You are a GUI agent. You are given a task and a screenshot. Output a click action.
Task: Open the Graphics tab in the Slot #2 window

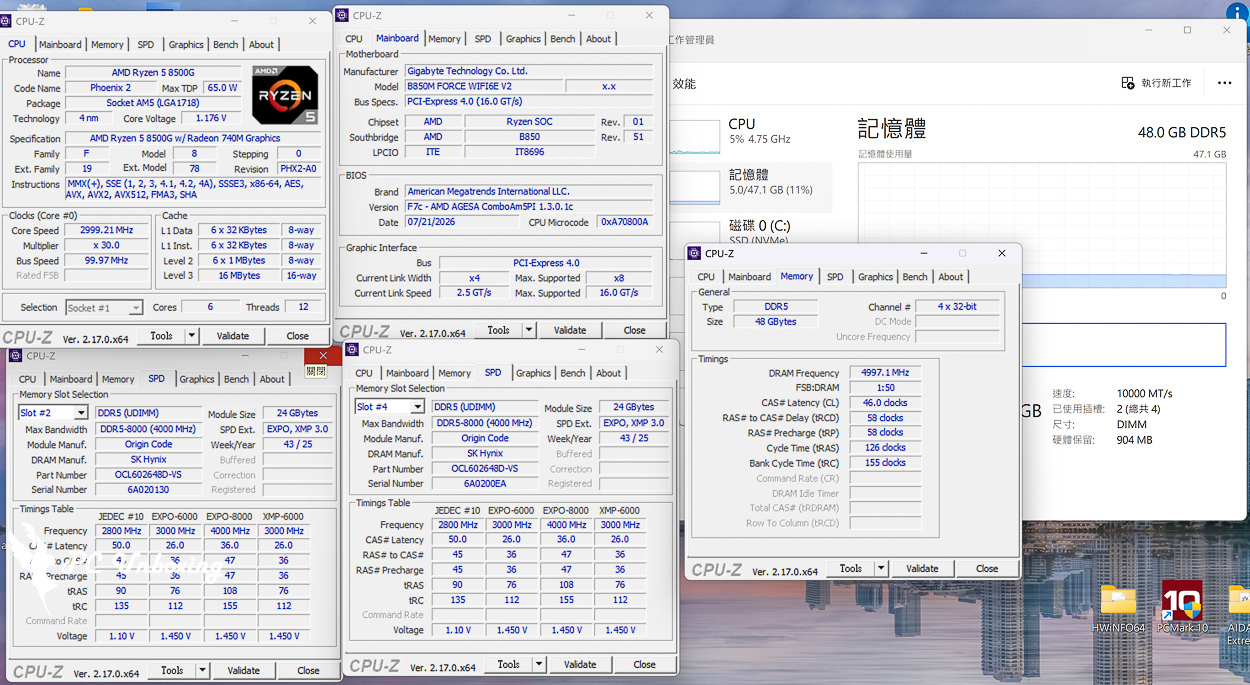(197, 379)
